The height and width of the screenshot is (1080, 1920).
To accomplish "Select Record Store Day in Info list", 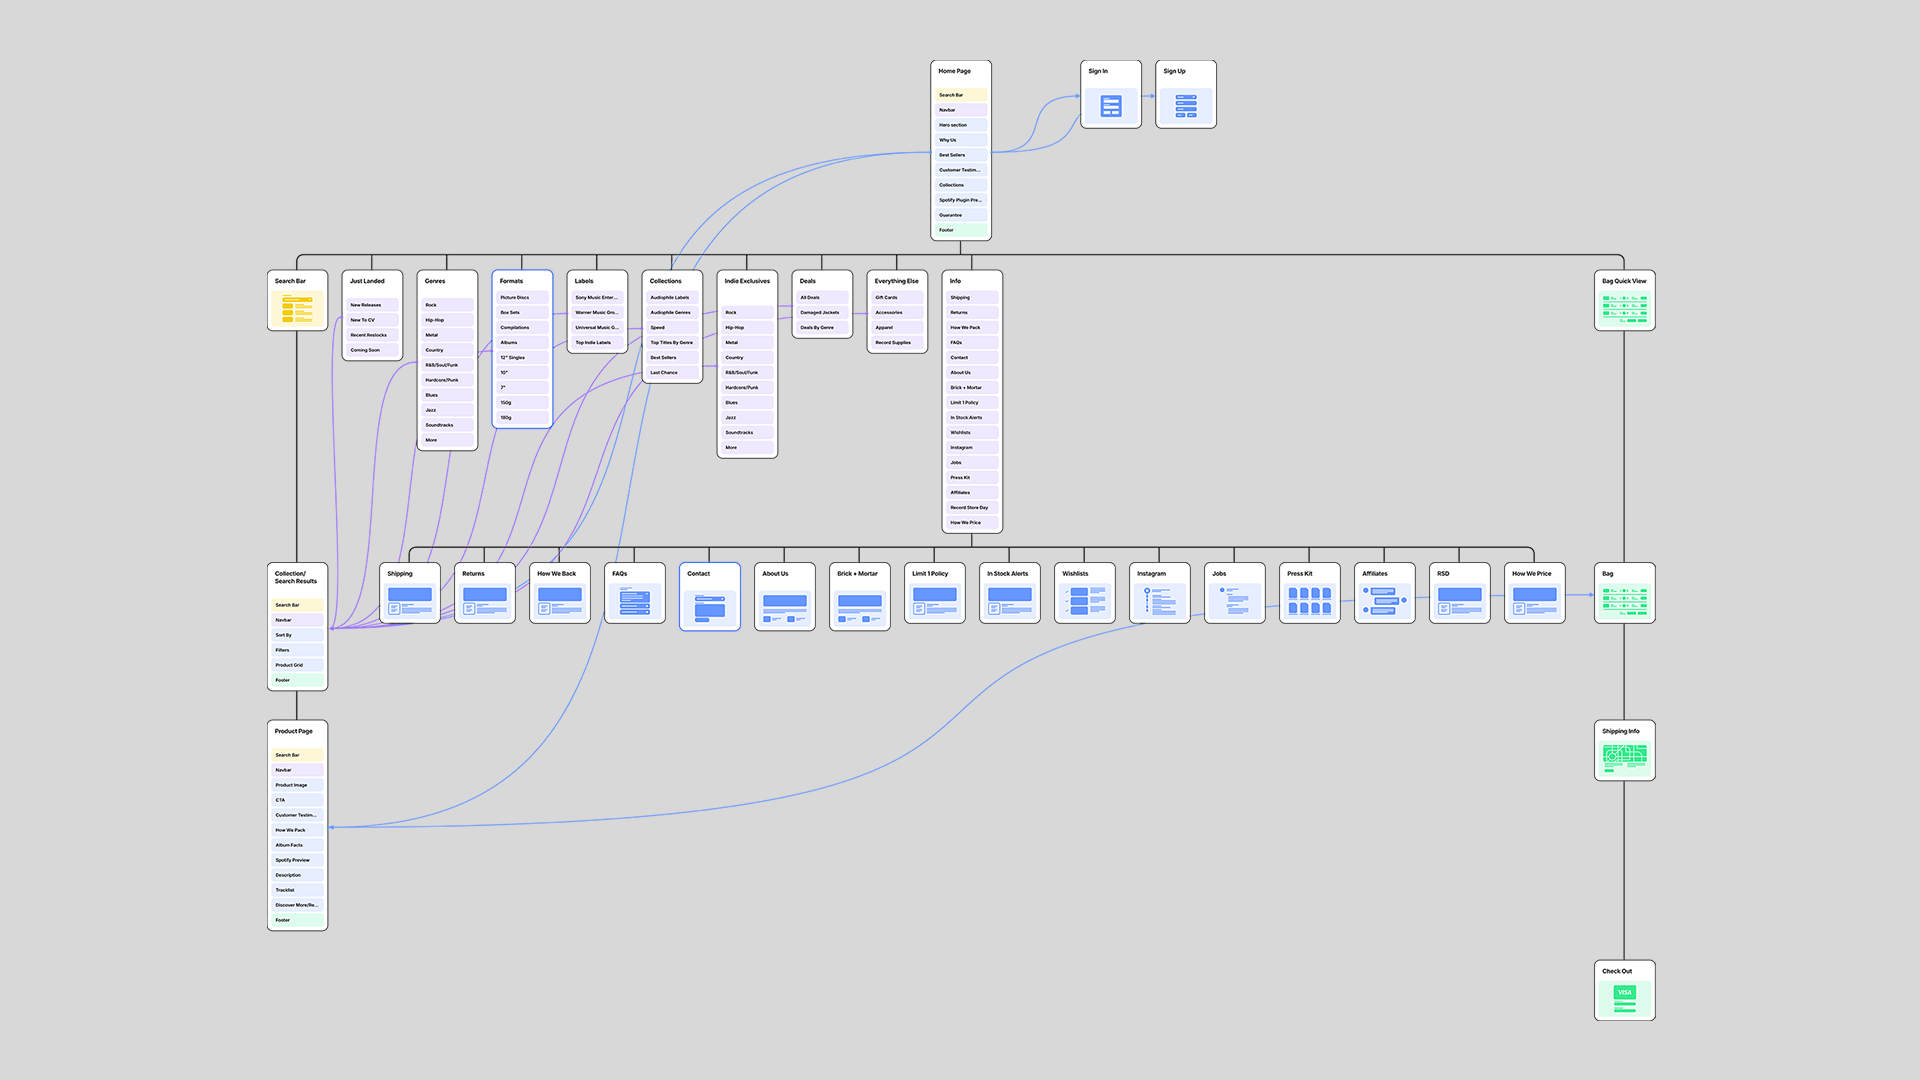I will pos(971,508).
